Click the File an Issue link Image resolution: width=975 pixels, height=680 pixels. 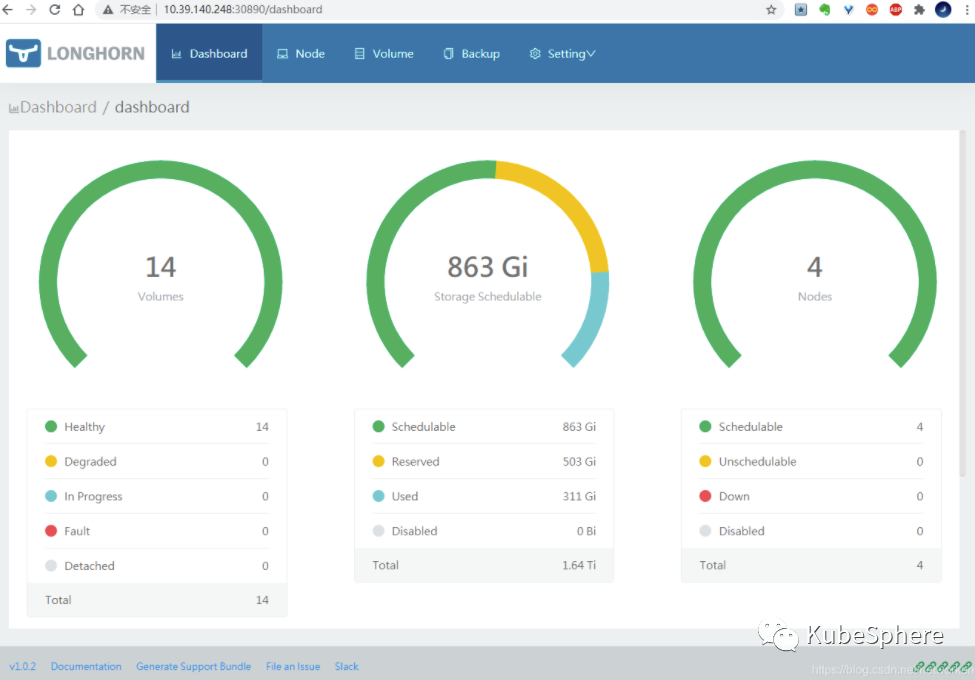pos(292,666)
